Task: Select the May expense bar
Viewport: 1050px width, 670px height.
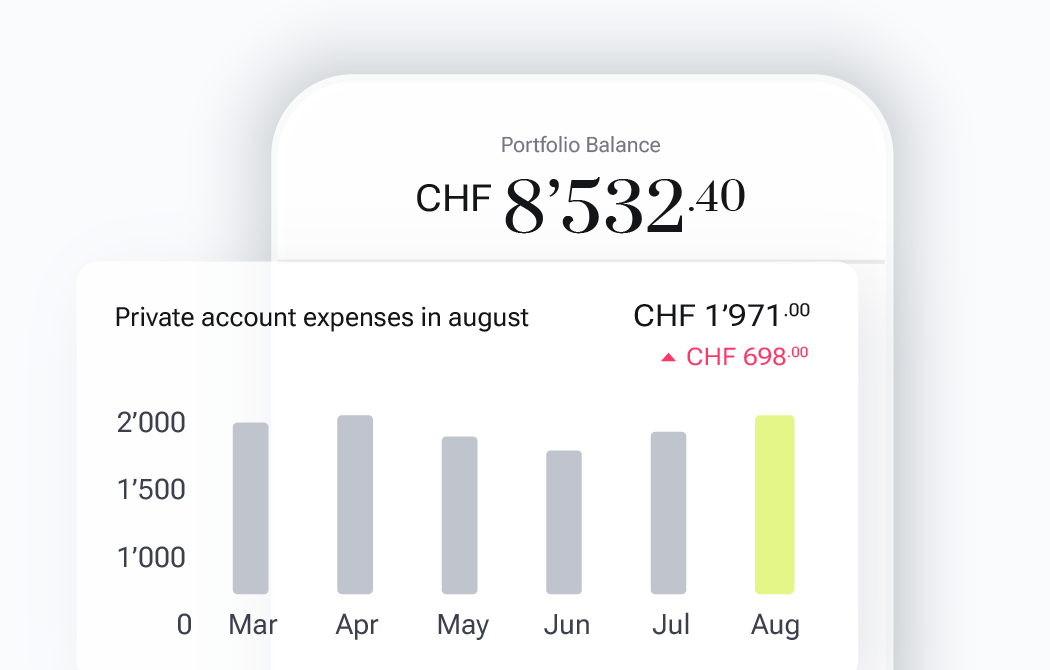Action: point(459,515)
